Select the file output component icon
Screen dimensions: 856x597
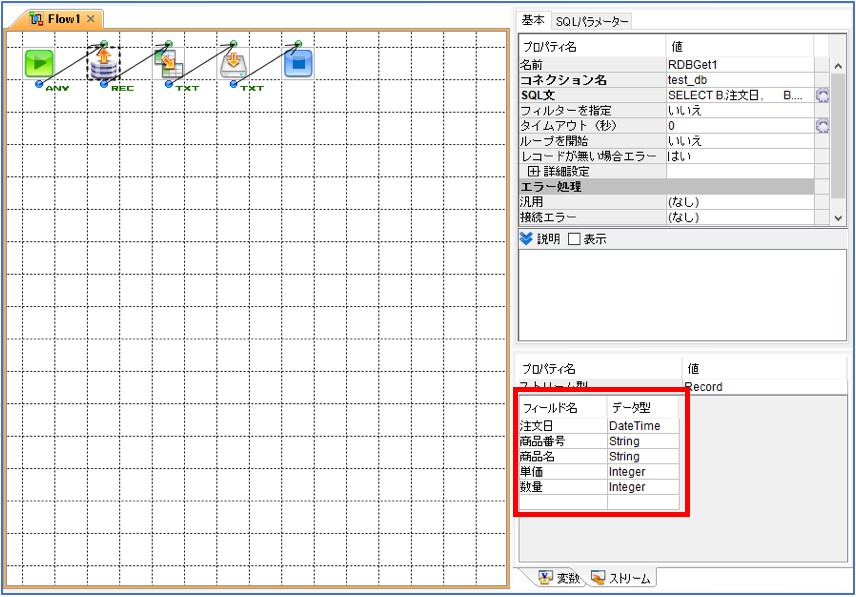(233, 64)
